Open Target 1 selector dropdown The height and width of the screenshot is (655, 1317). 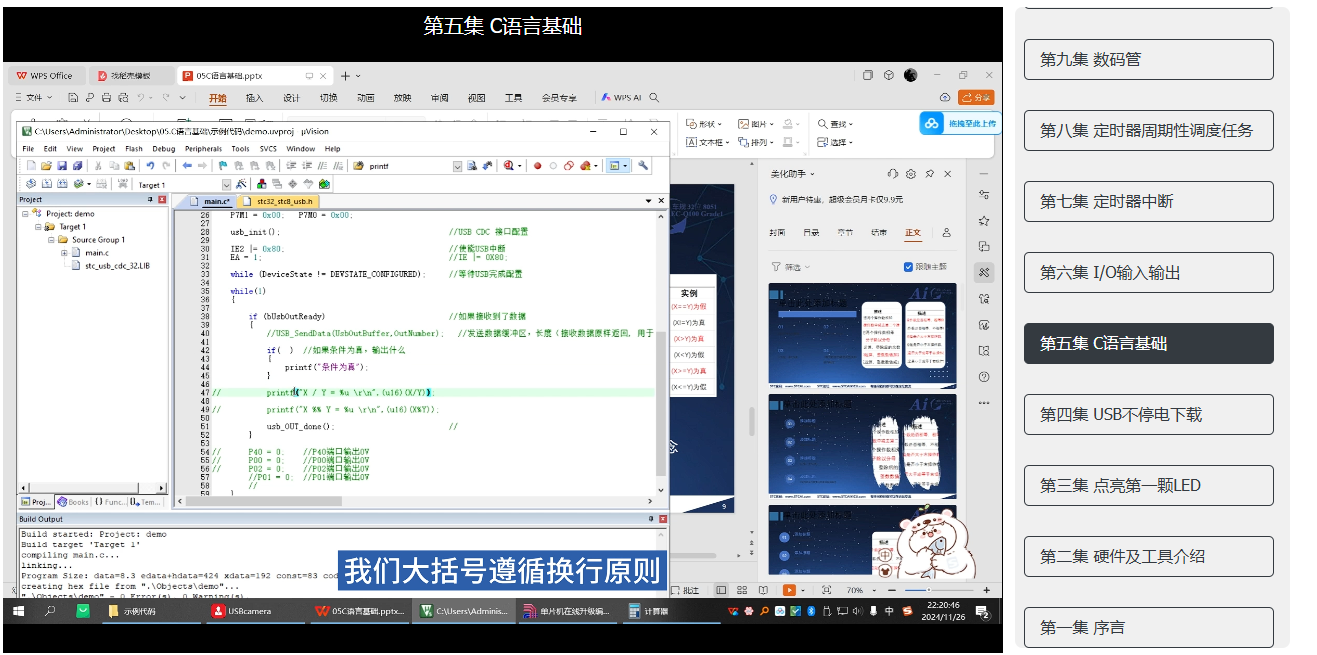click(227, 185)
